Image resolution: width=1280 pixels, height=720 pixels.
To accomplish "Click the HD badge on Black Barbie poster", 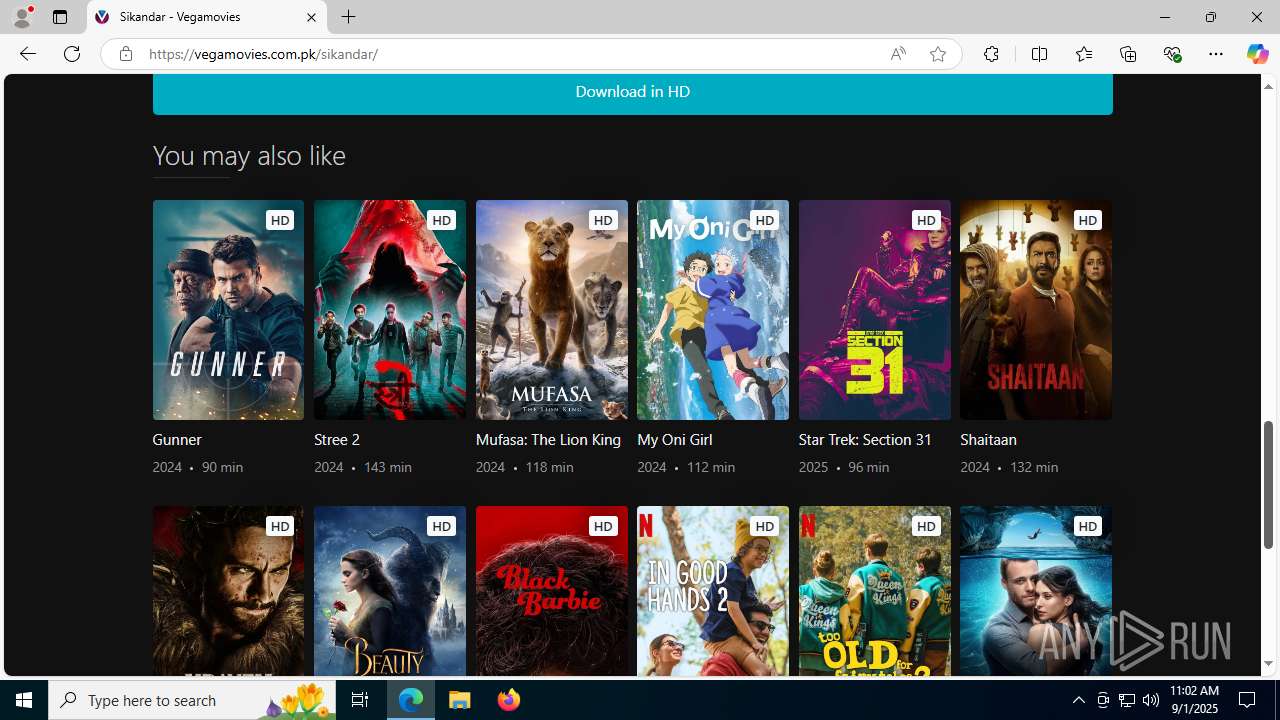I will pyautogui.click(x=603, y=526).
